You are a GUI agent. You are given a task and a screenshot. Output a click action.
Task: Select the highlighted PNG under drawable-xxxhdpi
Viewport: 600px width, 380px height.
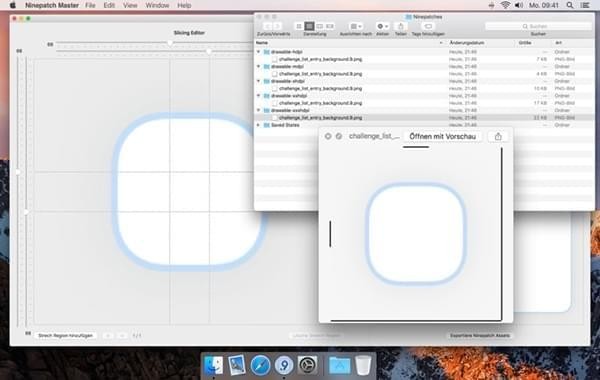coord(424,117)
